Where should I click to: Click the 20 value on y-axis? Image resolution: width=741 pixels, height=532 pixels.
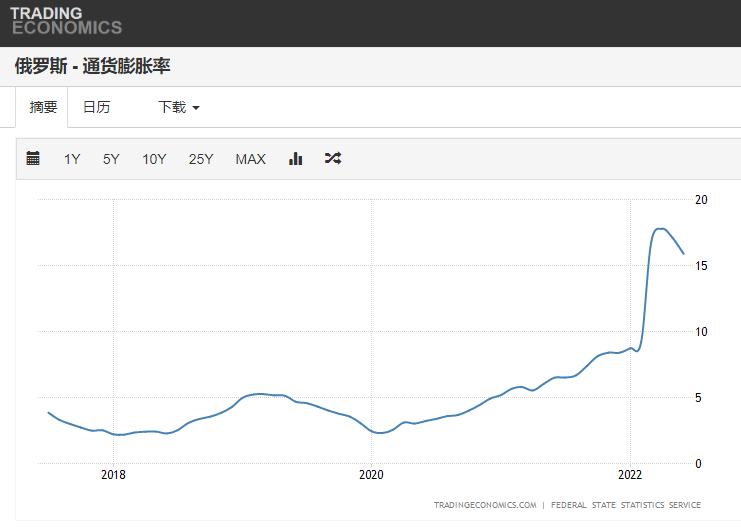click(x=701, y=200)
